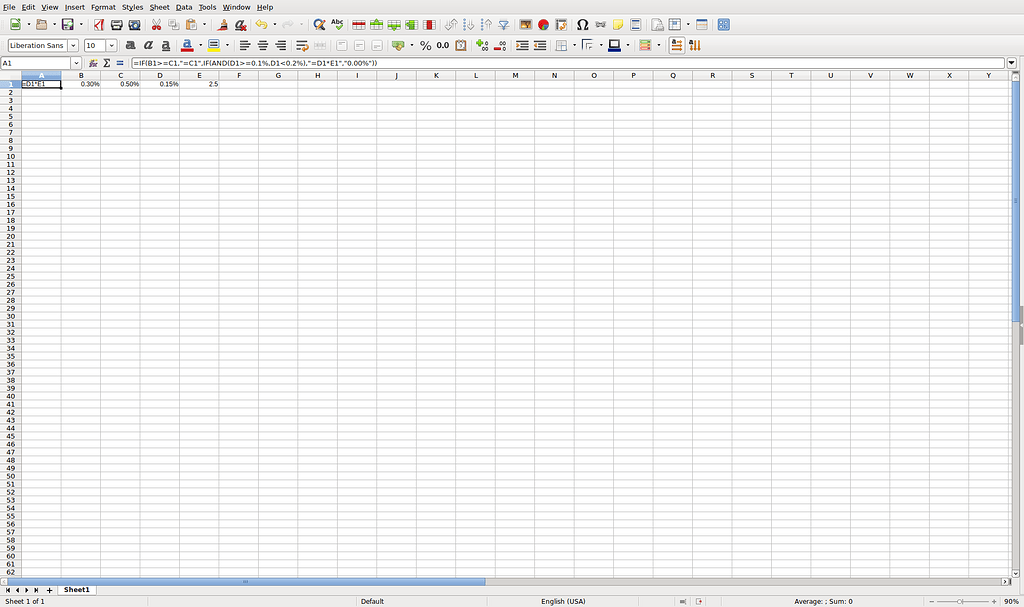Viewport: 1024px width, 607px height.
Task: Open the Data menu
Action: tap(184, 7)
